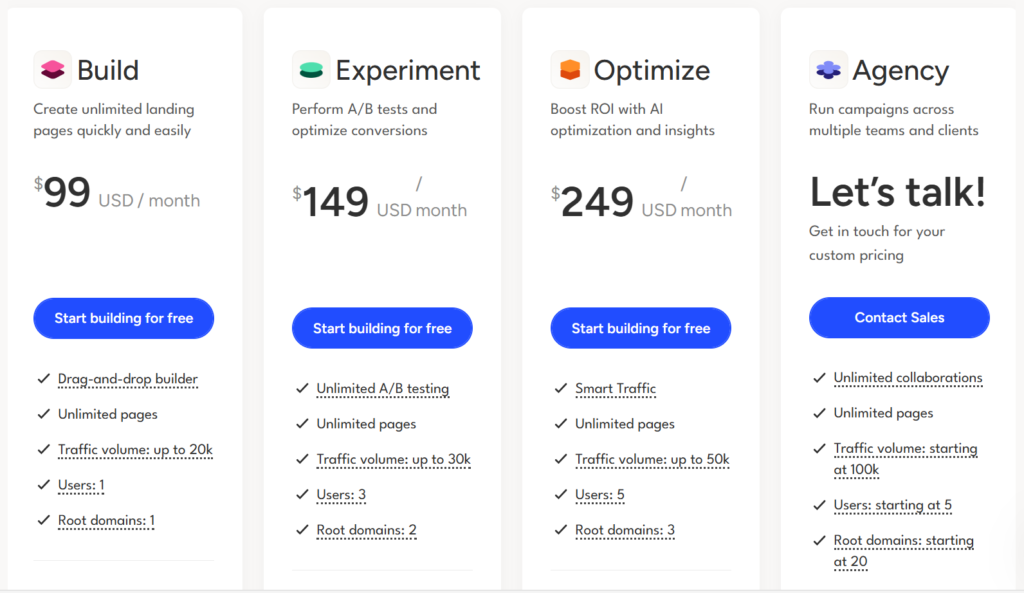Viewport: 1024px width, 593px height.
Task: Open the Smart Traffic feature link
Action: [616, 389]
